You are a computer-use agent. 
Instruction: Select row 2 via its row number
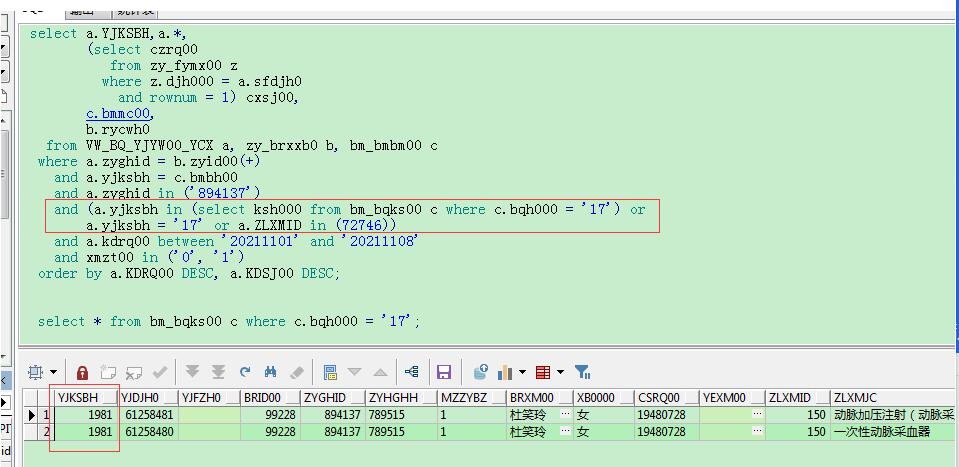45,432
